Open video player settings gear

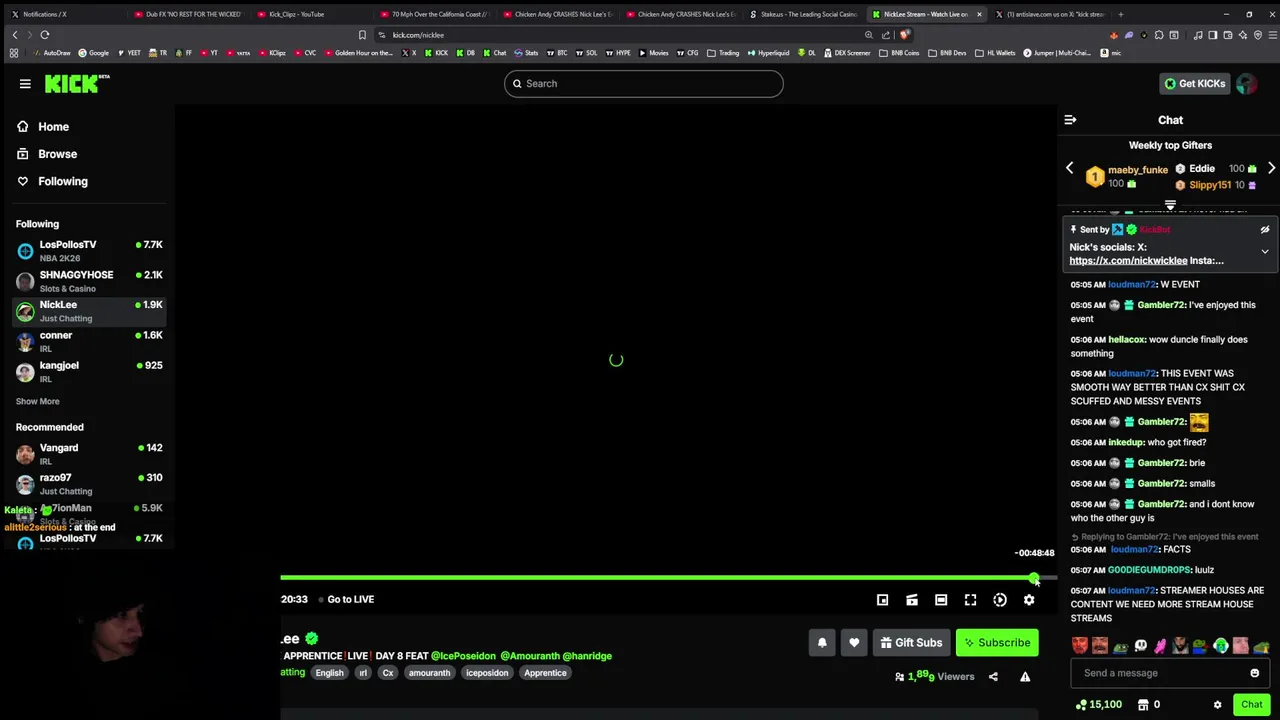coord(1029,599)
